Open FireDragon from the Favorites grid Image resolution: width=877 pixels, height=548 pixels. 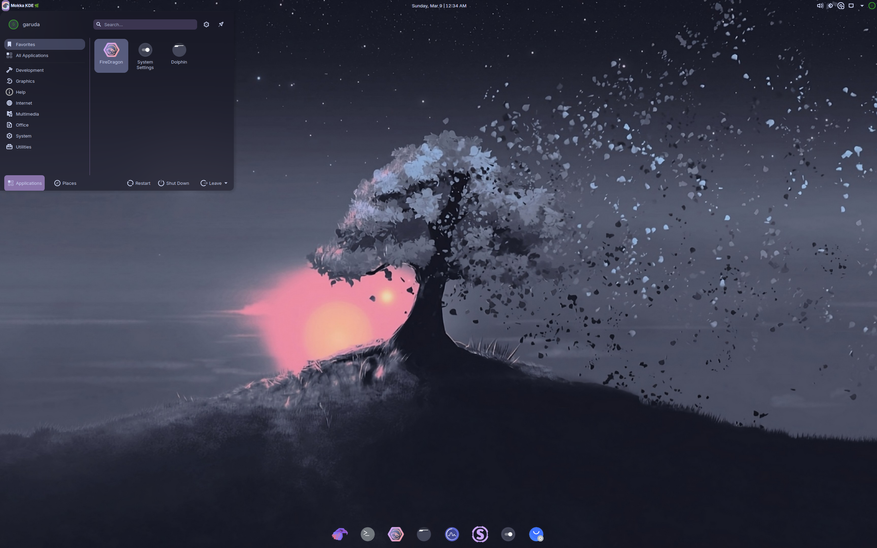(111, 55)
